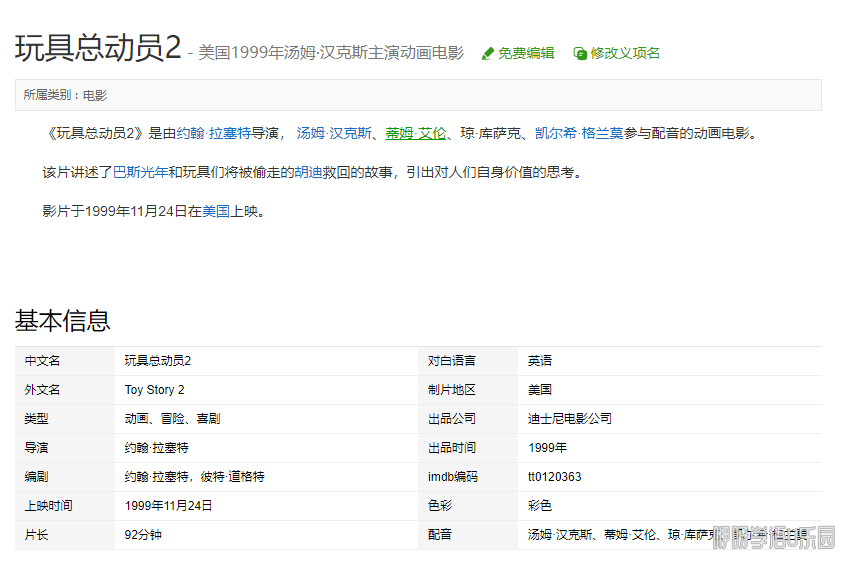This screenshot has width=843, height=563.
Task: Select the 所属类别：电影 category text
Action: (x=65, y=95)
